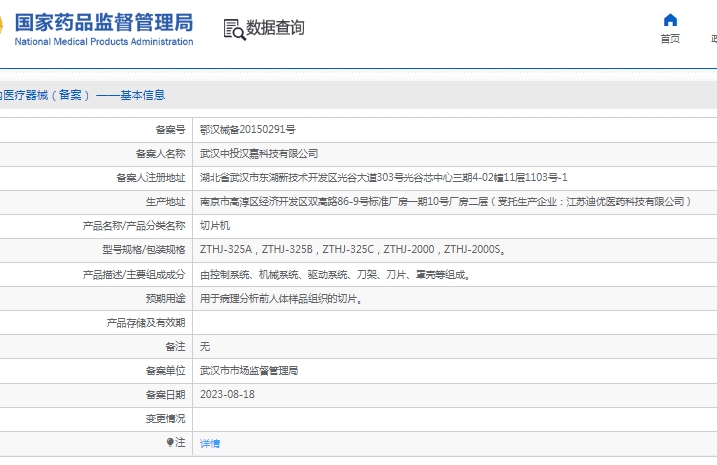717x465 pixels.
Task: Open the 数据查询 search icon
Action: pos(235,30)
